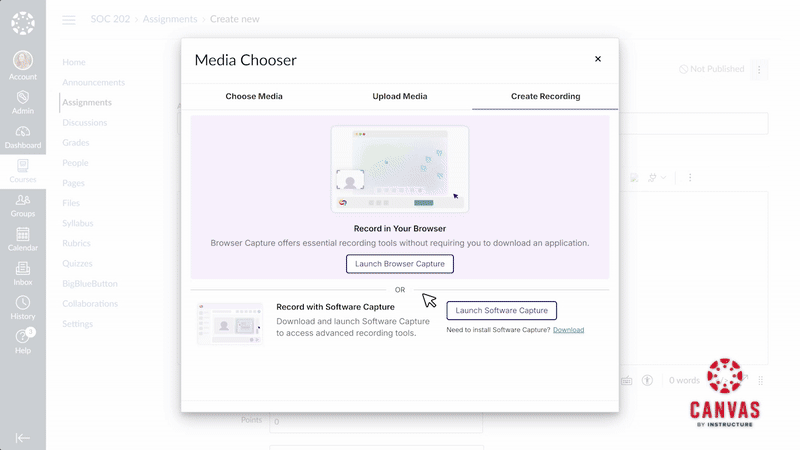Open the Inbox icon
The image size is (800, 450).
(22, 272)
